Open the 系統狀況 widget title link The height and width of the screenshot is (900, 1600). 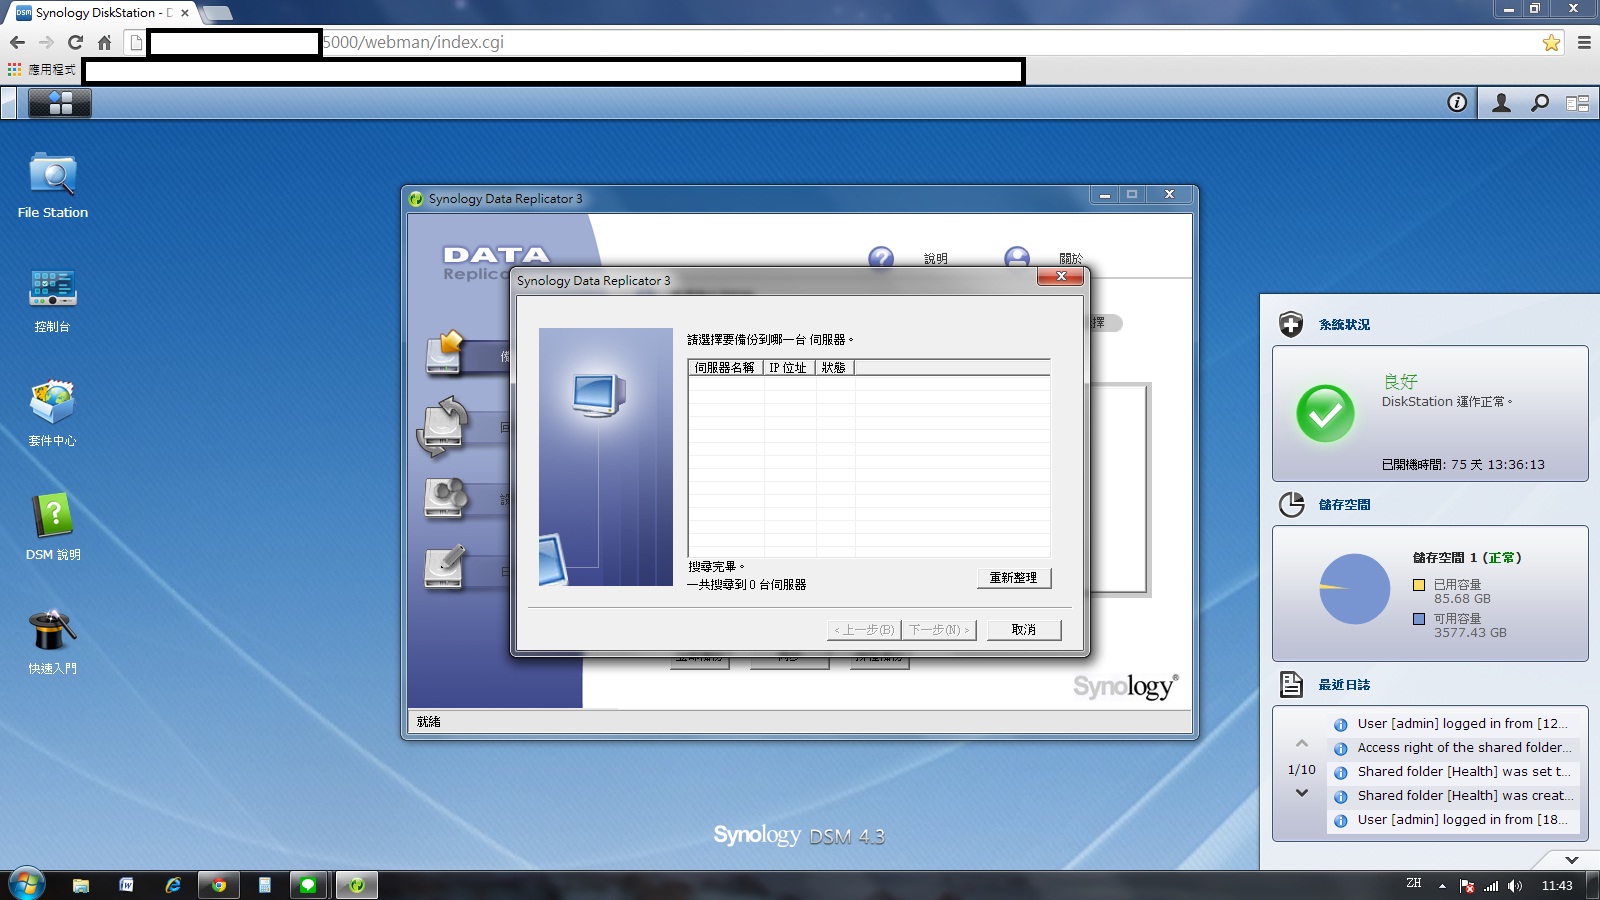[x=1344, y=325]
